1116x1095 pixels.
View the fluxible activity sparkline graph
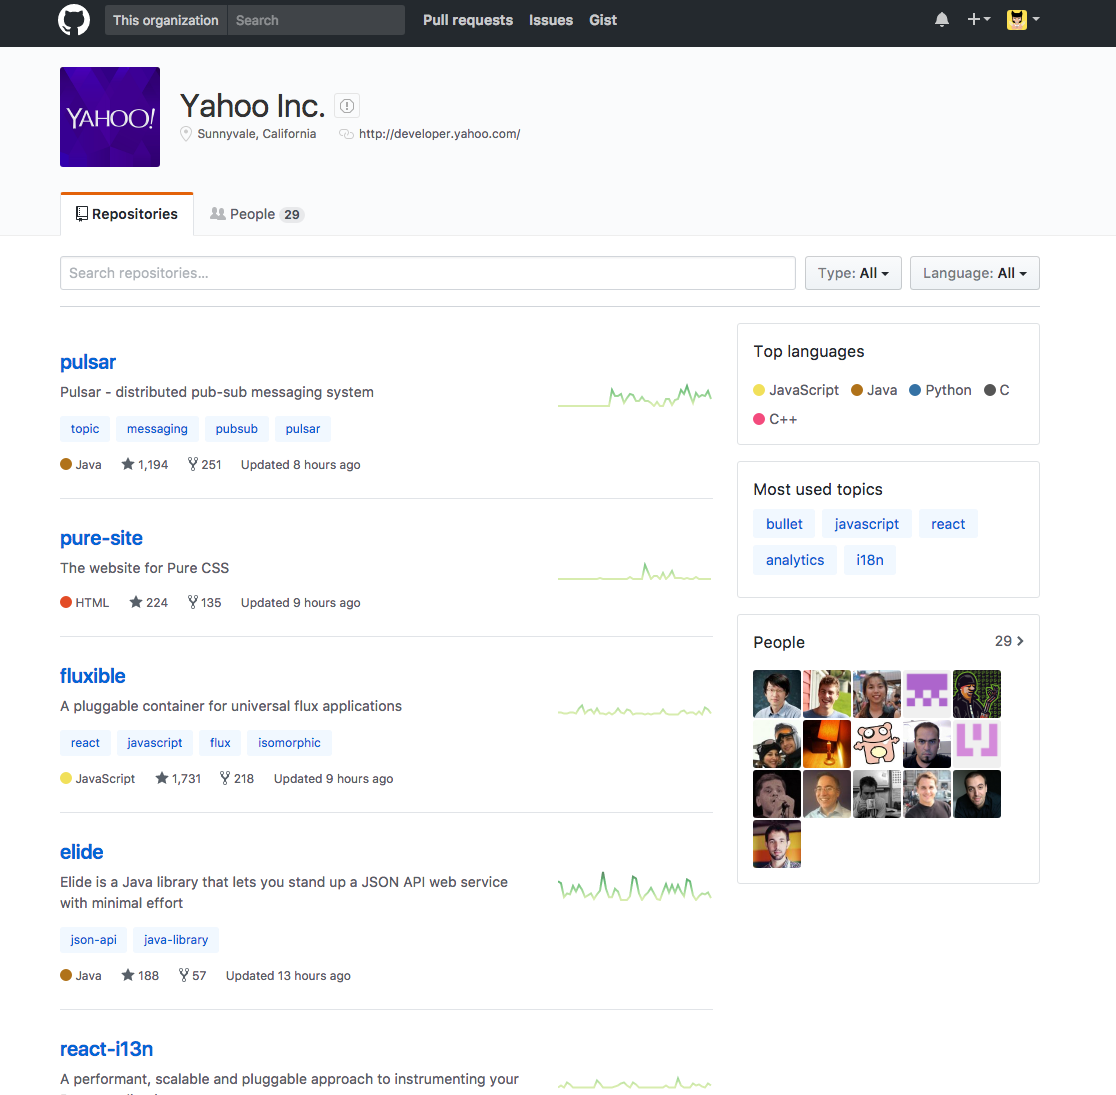[634, 710]
